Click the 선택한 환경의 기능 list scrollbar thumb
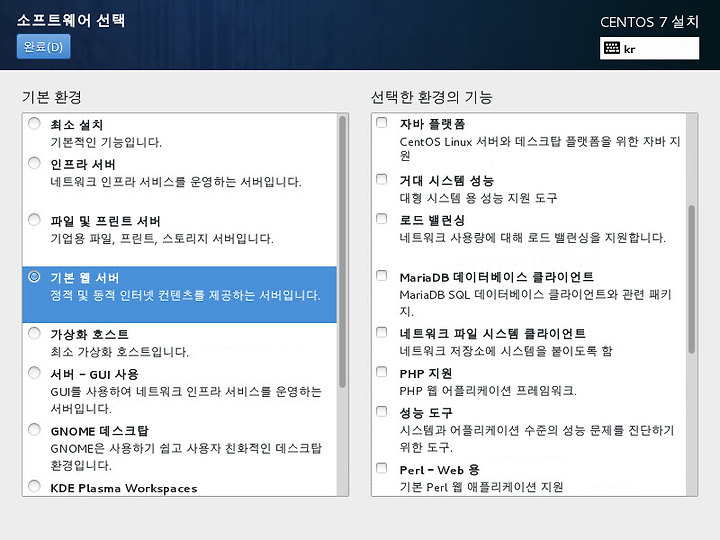 [x=692, y=279]
